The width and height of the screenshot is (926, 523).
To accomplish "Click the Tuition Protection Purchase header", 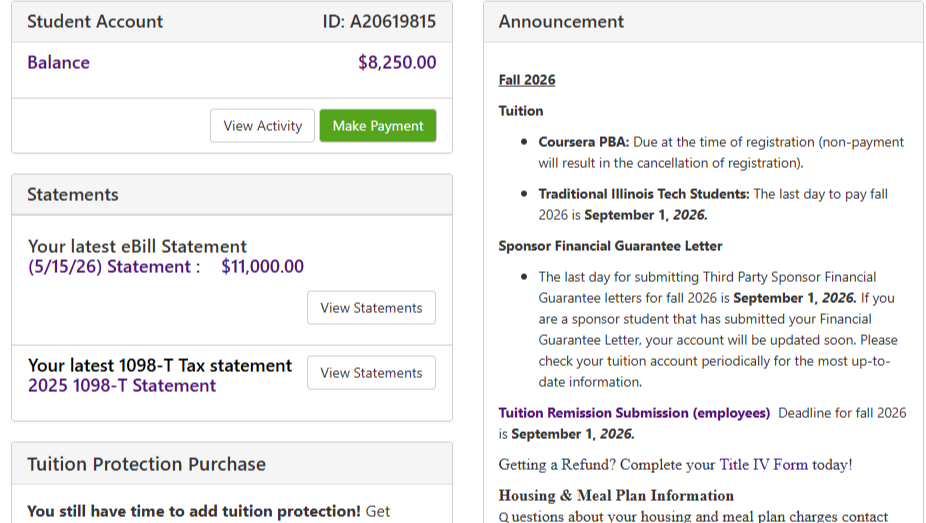I will coord(232,464).
